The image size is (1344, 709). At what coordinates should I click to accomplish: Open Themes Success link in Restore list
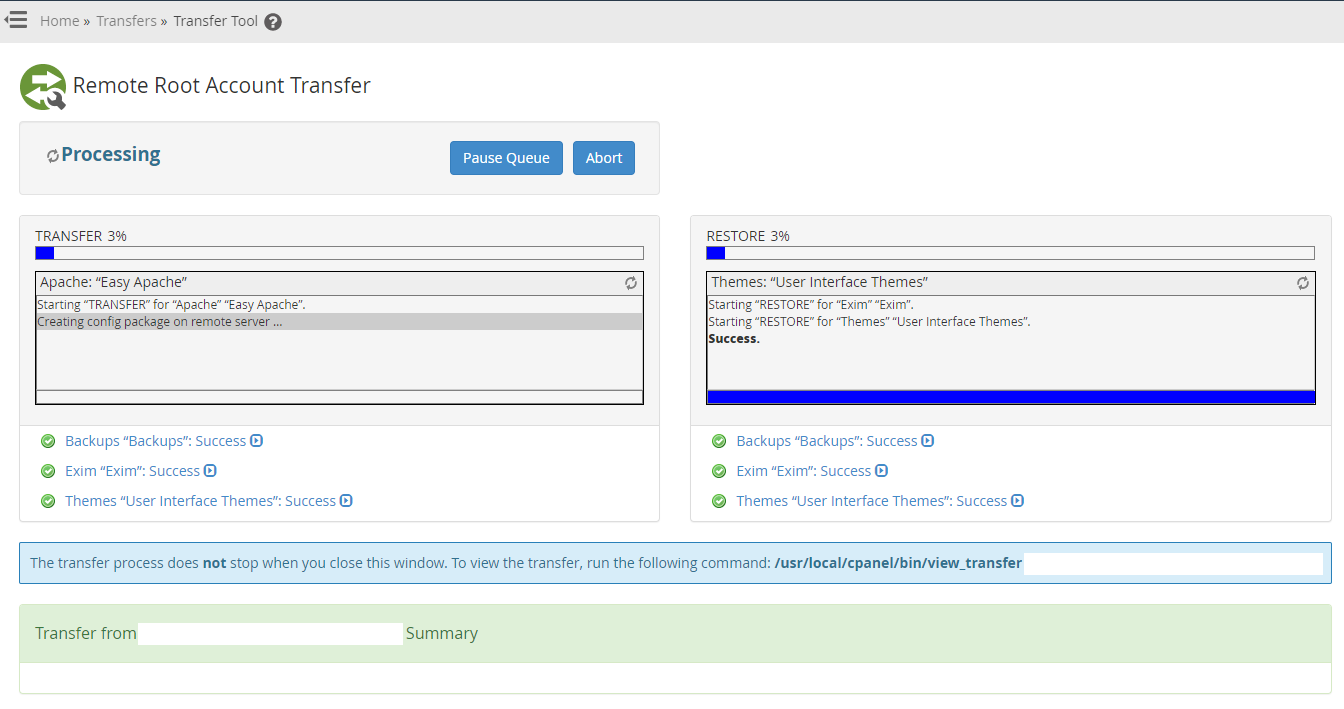coord(871,501)
